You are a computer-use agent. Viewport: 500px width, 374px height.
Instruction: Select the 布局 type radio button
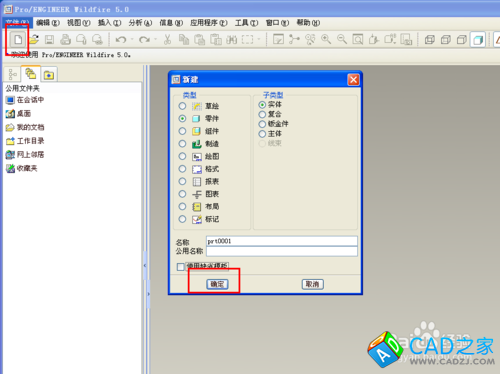182,206
